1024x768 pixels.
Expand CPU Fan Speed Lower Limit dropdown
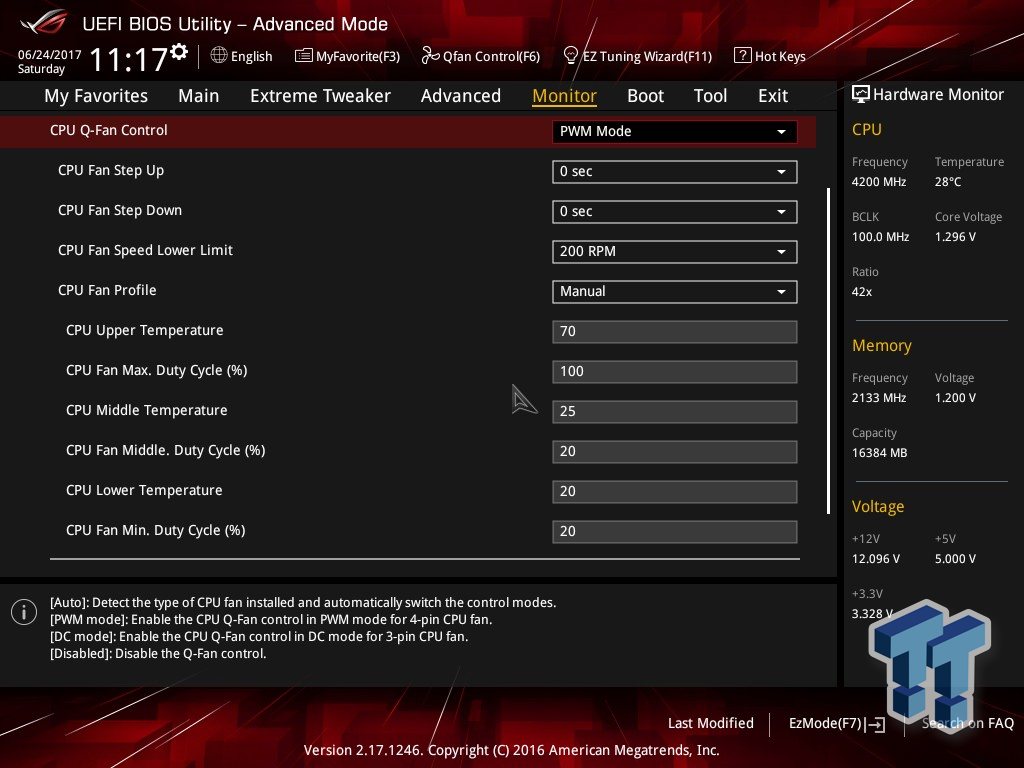(x=675, y=251)
